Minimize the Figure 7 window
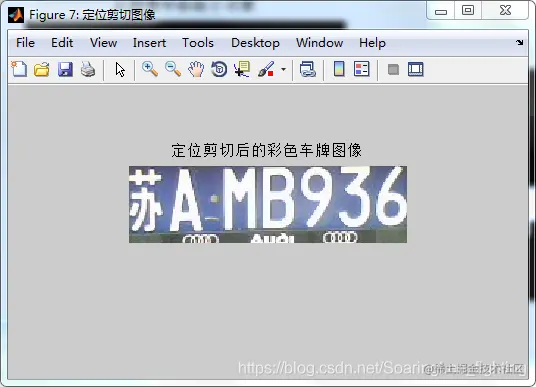The height and width of the screenshot is (387, 536). coord(441,11)
